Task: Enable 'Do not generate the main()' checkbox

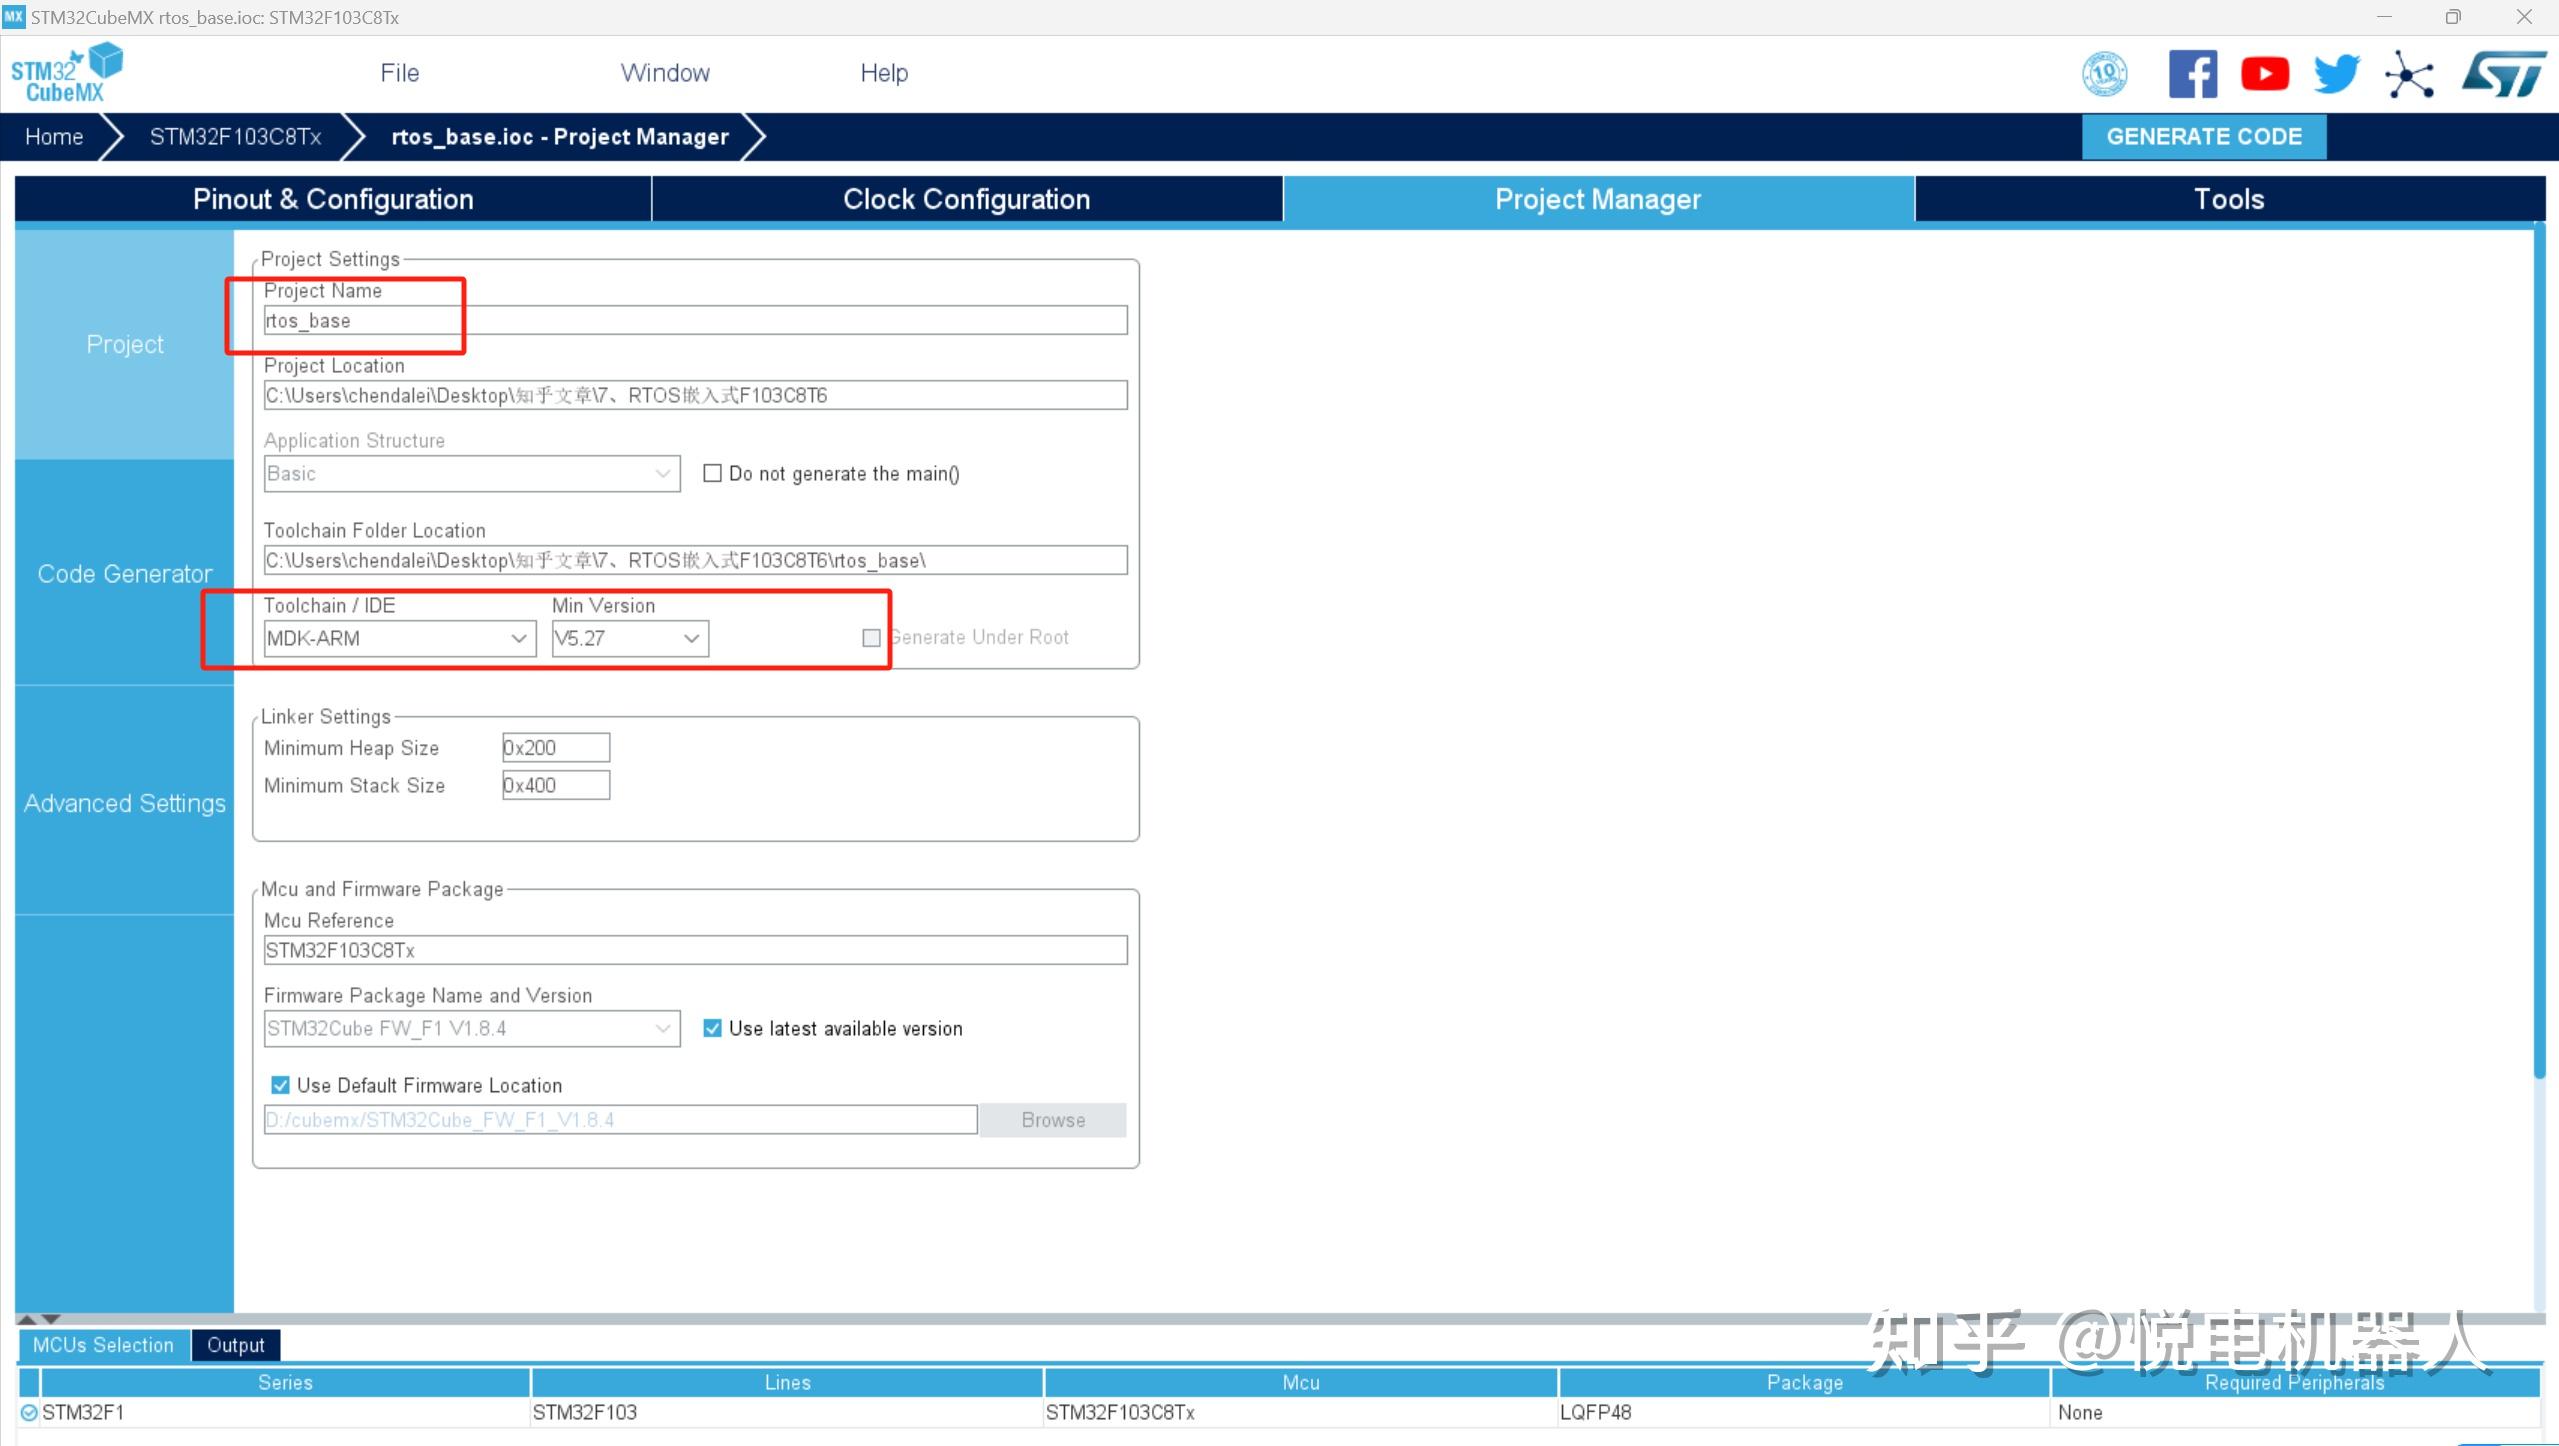Action: (712, 473)
